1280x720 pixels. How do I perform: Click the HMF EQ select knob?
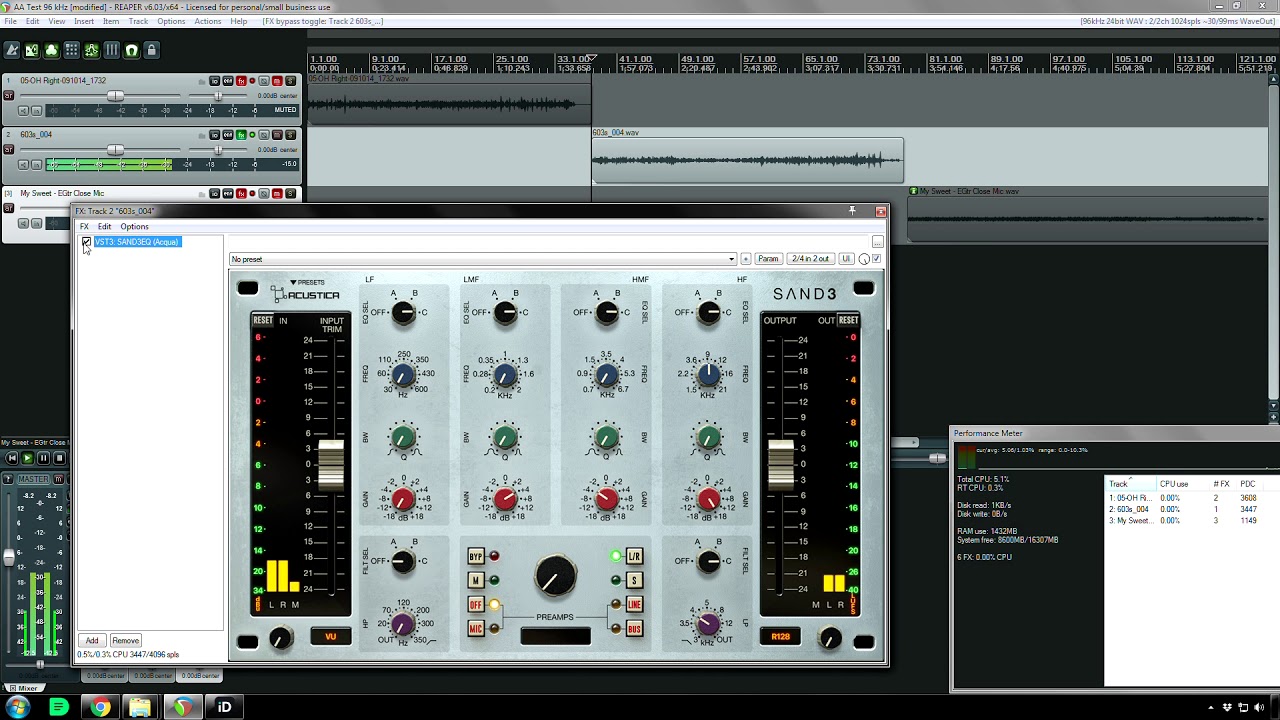pos(607,313)
